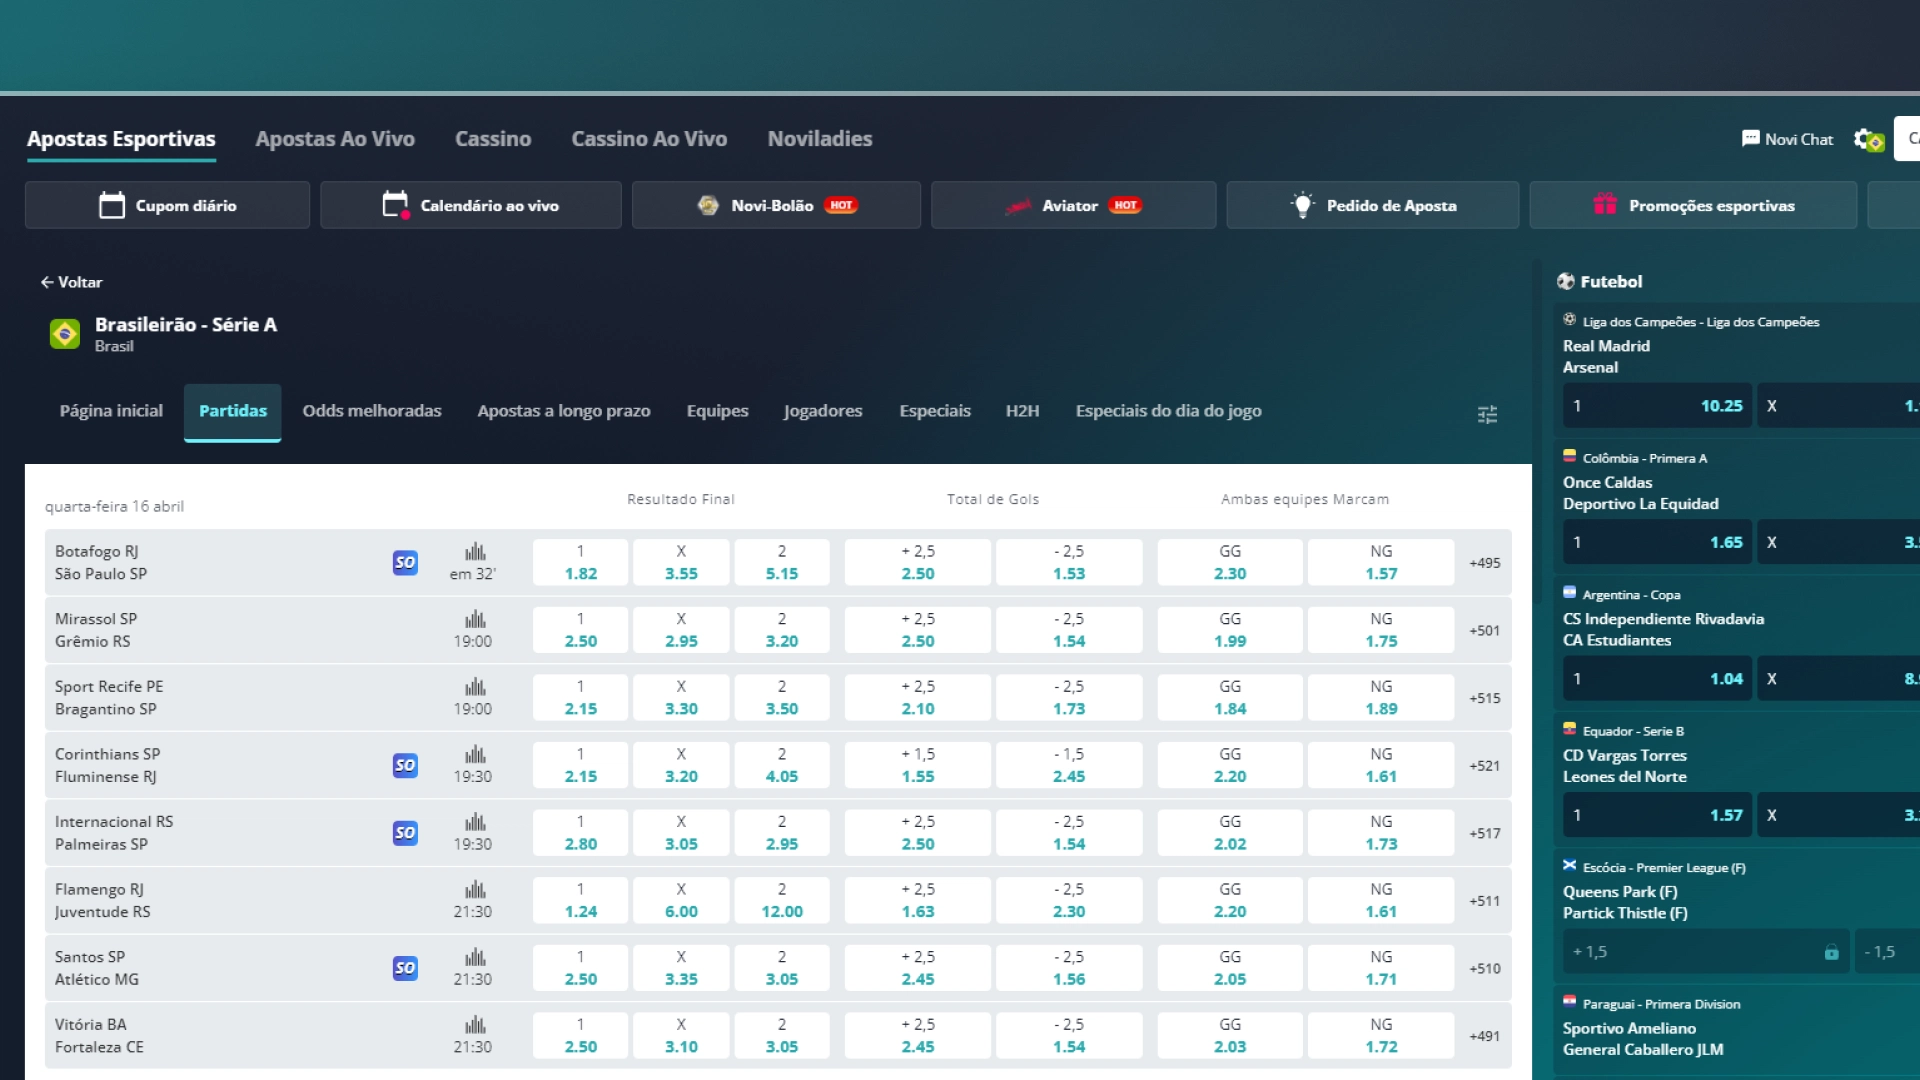Click the Brazil flag league icon
This screenshot has height=1080, width=1920.
point(65,334)
